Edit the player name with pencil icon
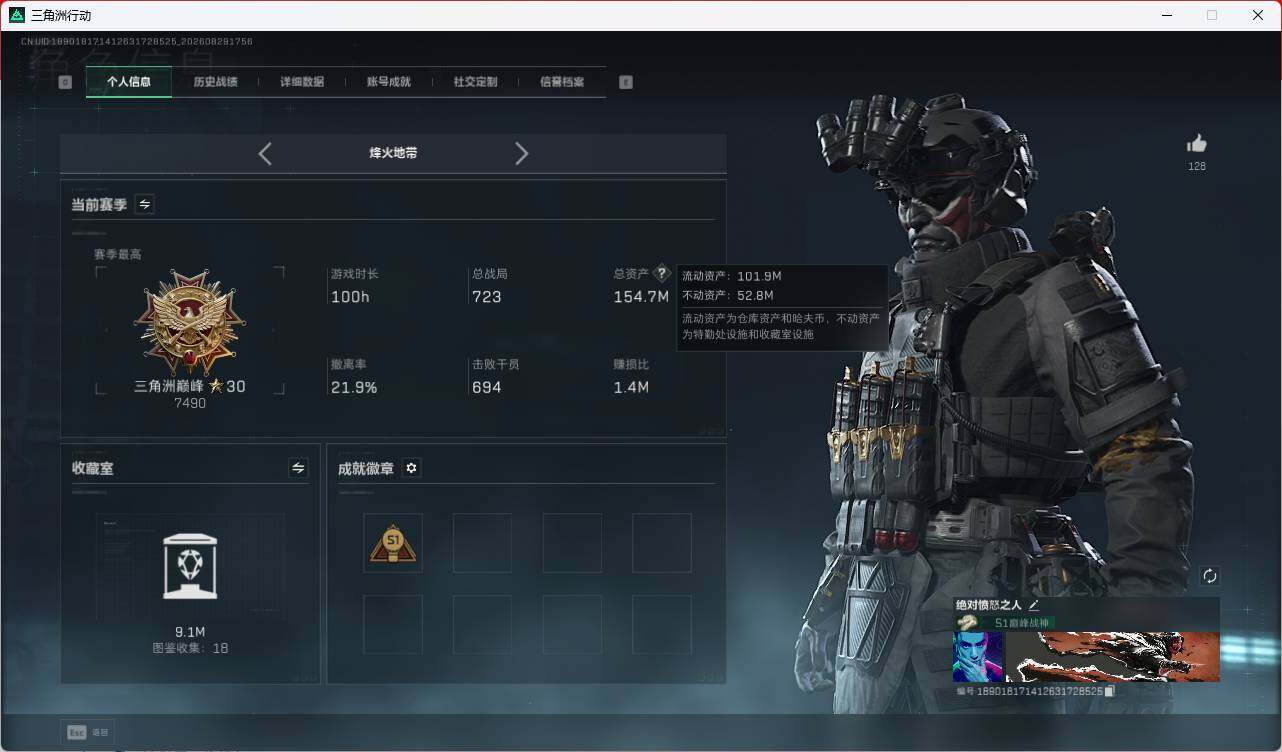1282x752 pixels. pos(1034,605)
